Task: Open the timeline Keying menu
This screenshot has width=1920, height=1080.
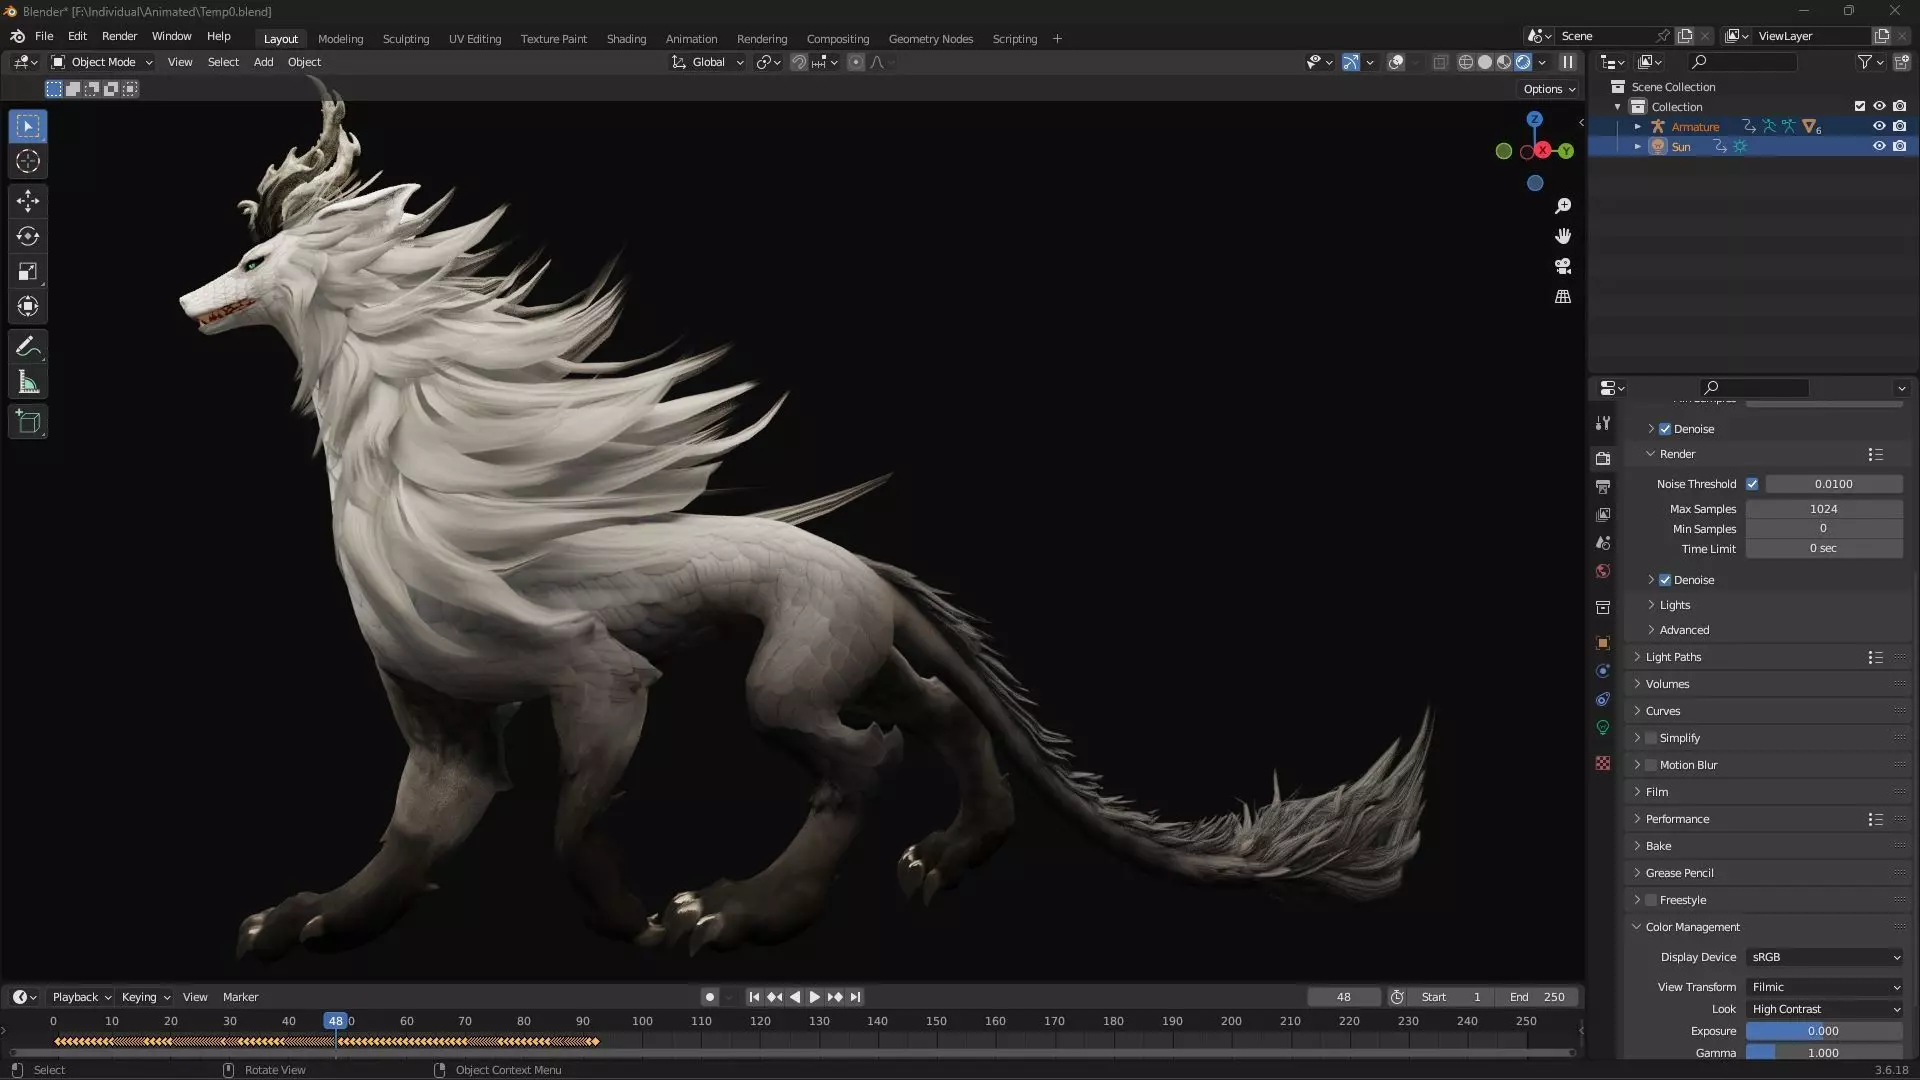Action: click(x=145, y=997)
